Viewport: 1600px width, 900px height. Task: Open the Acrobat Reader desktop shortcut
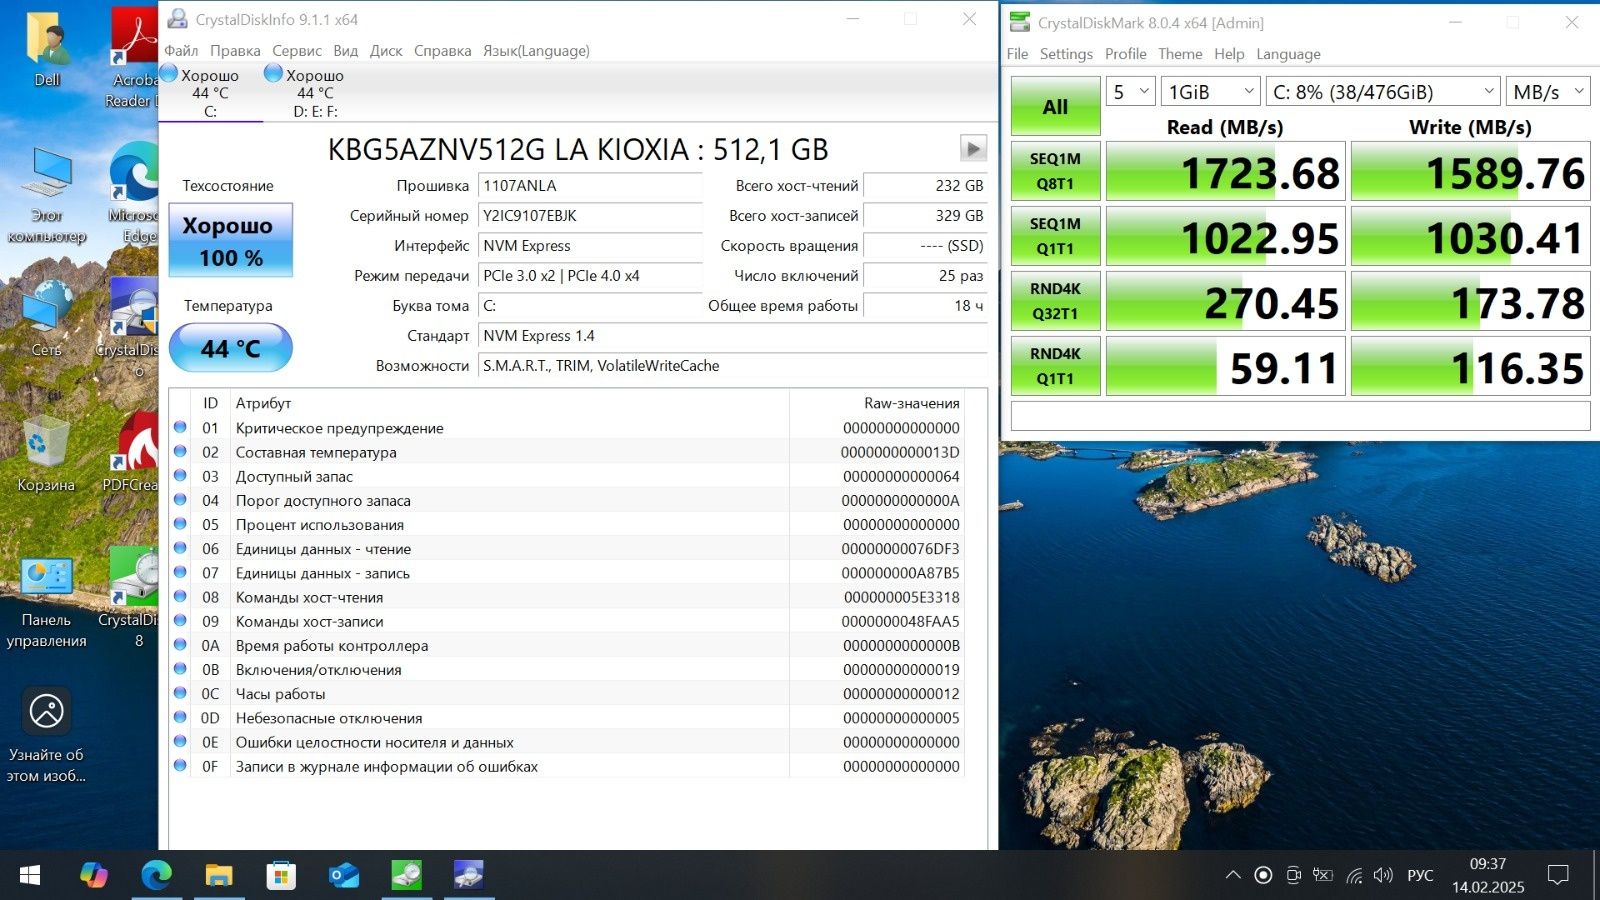pyautogui.click(x=134, y=58)
